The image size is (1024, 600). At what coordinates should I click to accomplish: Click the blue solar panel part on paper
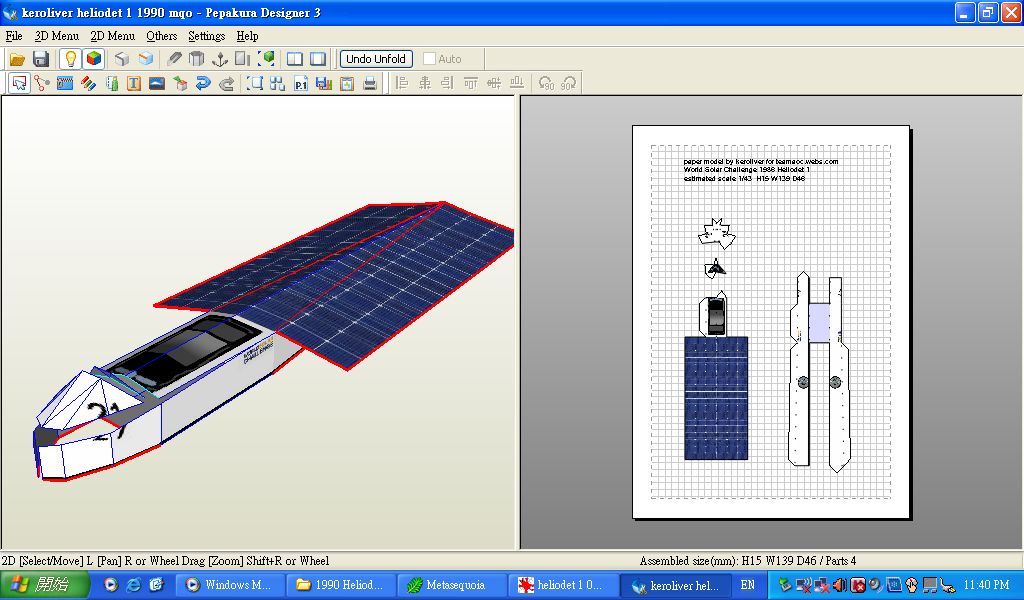pyautogui.click(x=715, y=398)
